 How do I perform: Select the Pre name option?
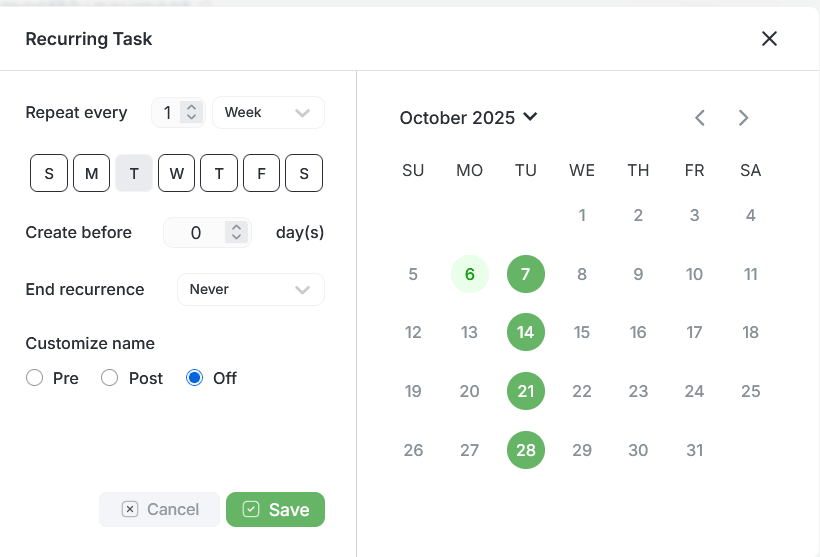pyautogui.click(x=35, y=378)
